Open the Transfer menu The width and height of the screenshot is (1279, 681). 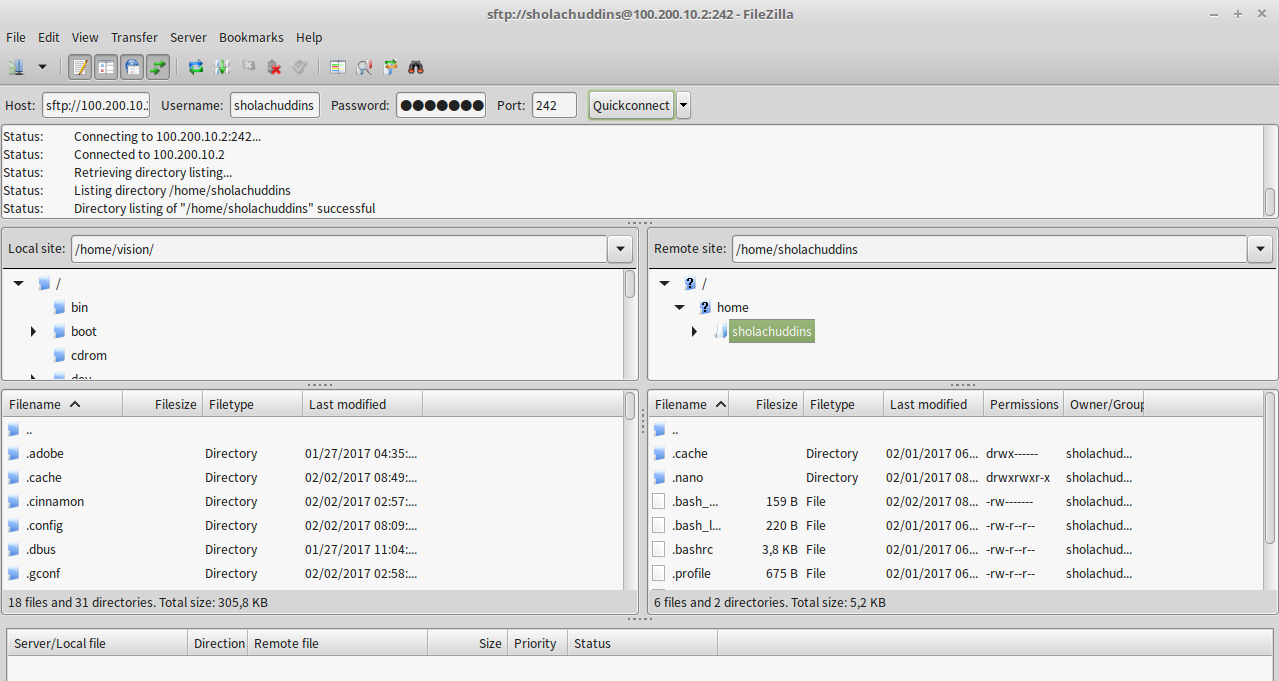[x=134, y=37]
